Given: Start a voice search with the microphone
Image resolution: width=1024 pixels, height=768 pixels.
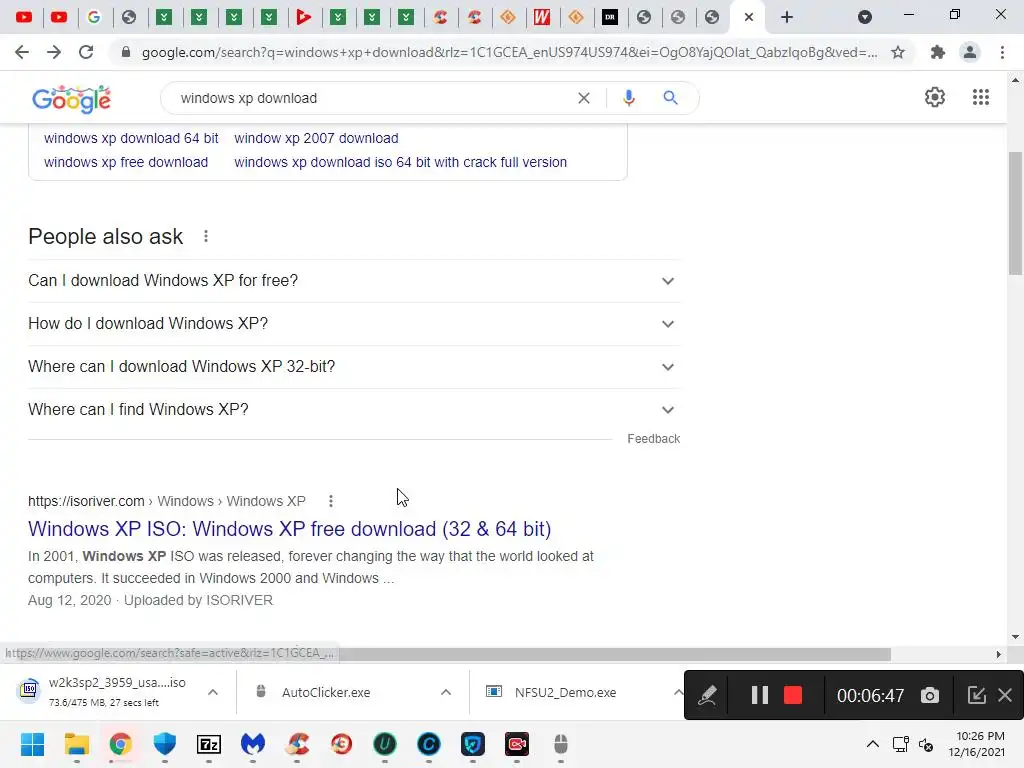Looking at the screenshot, I should click(x=628, y=98).
